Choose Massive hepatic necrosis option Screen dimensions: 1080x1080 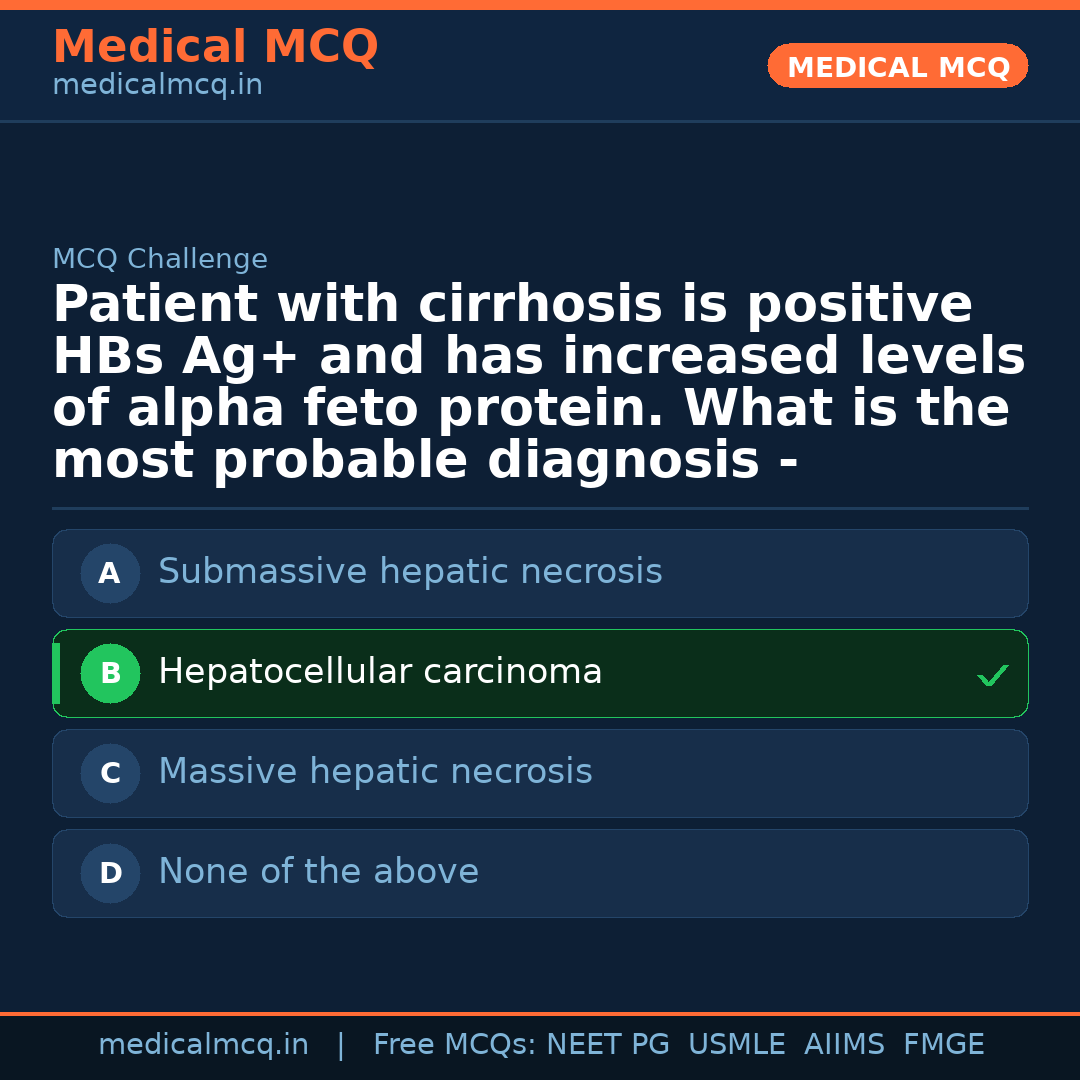click(x=375, y=772)
